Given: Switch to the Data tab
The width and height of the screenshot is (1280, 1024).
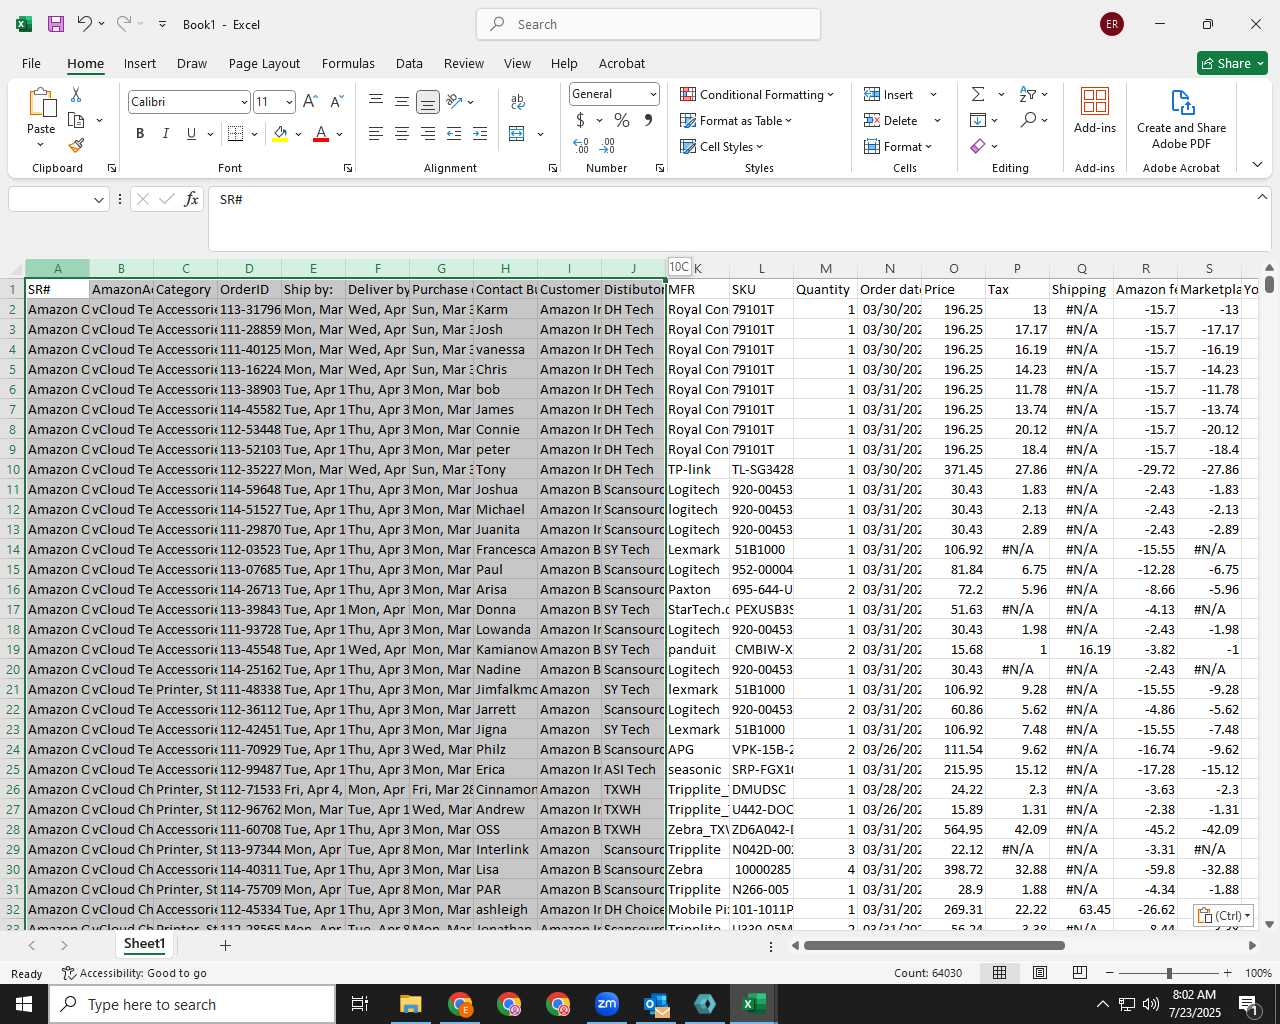Looking at the screenshot, I should [x=409, y=63].
